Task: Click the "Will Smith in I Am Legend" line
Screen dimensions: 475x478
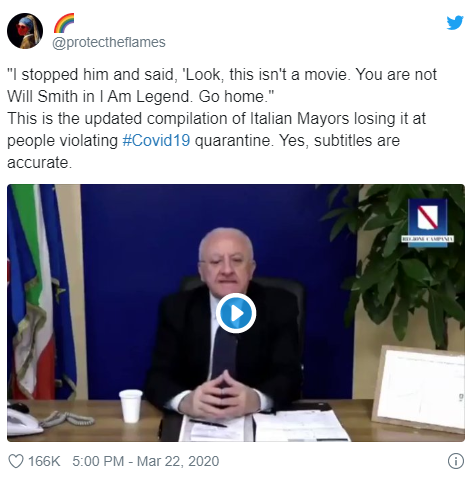Action: [140, 96]
